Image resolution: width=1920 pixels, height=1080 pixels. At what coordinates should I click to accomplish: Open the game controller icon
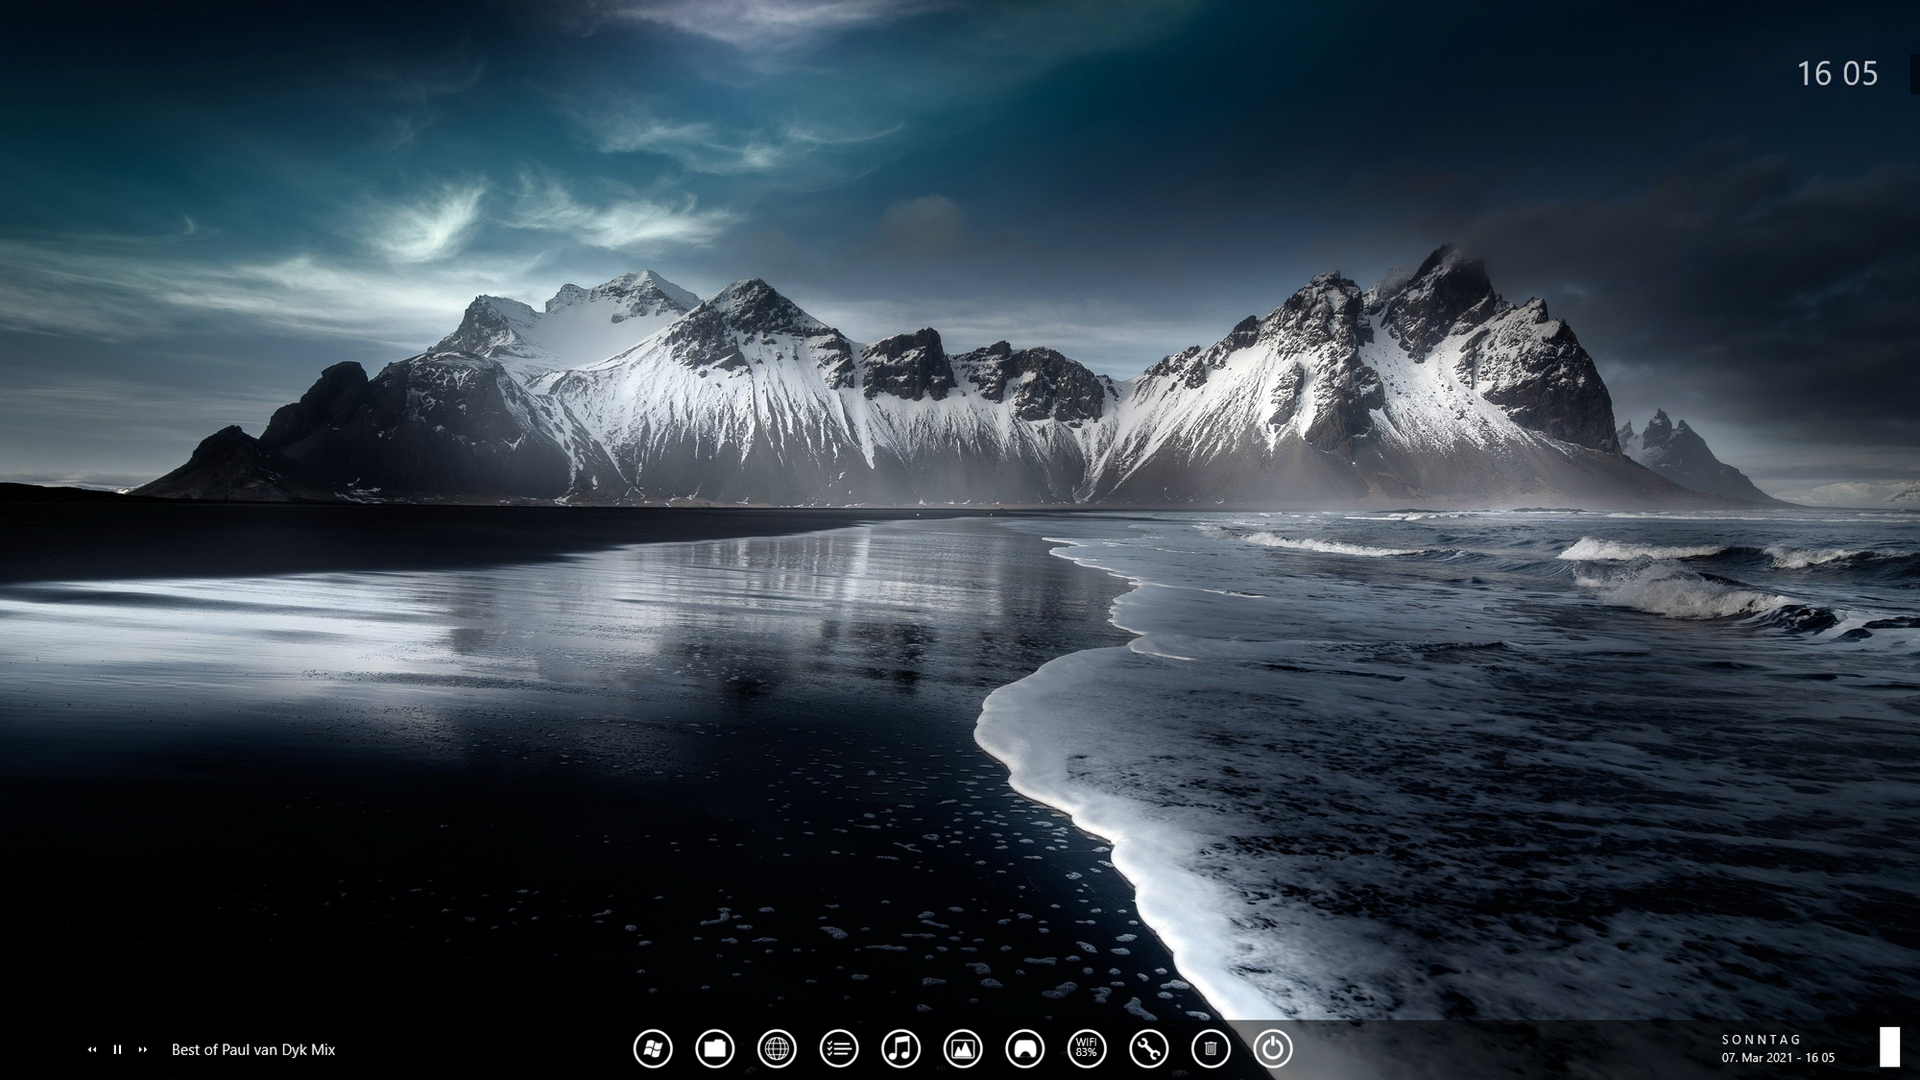click(1025, 1049)
